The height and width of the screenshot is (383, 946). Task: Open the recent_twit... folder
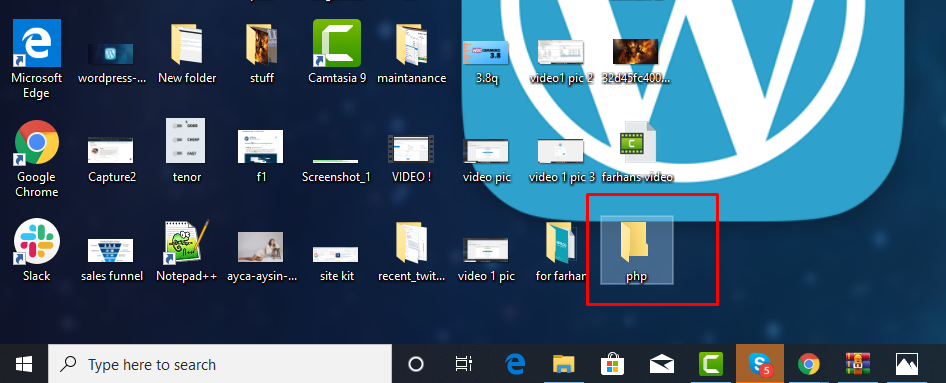tap(411, 243)
